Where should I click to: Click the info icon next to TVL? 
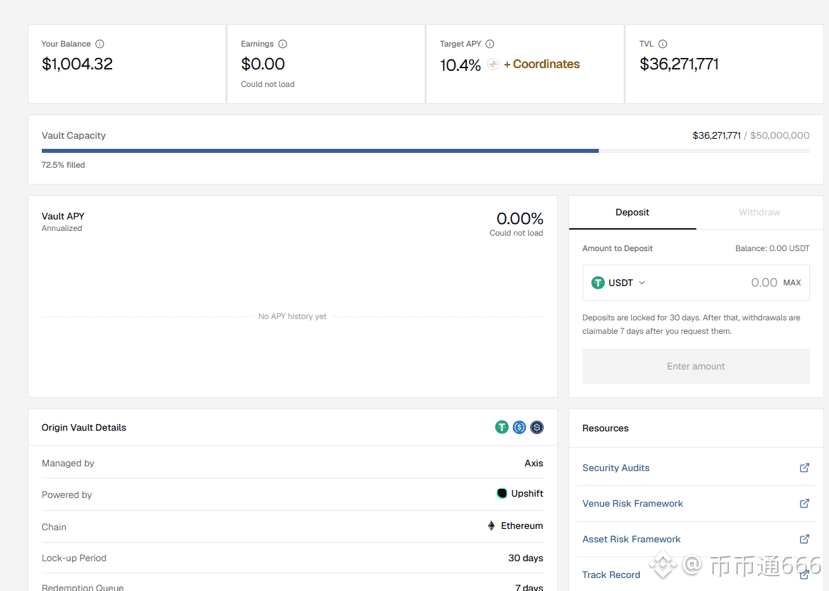(663, 44)
